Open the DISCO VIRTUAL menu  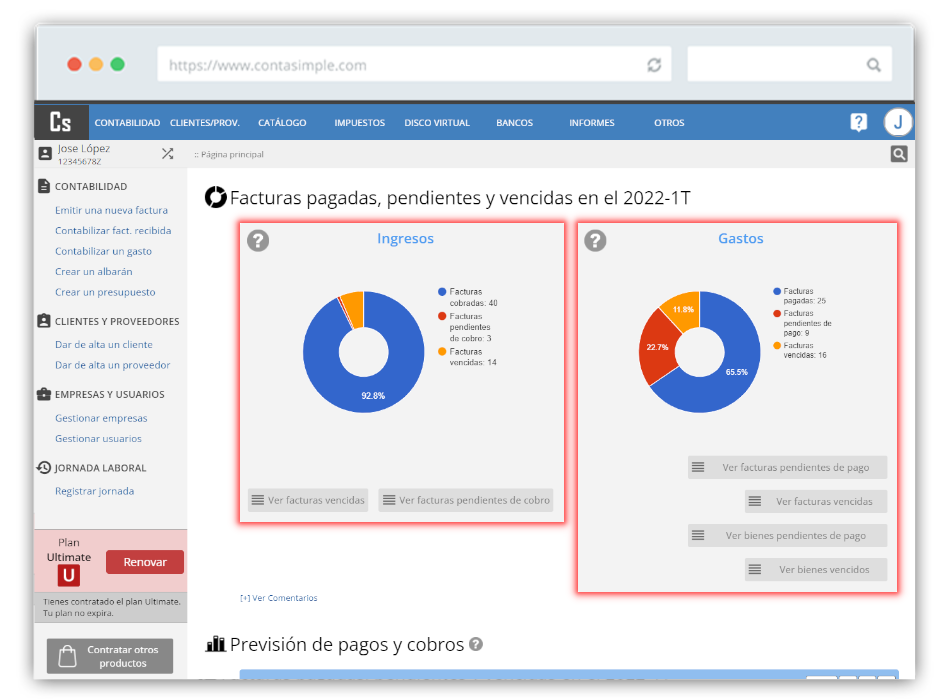[x=437, y=122]
